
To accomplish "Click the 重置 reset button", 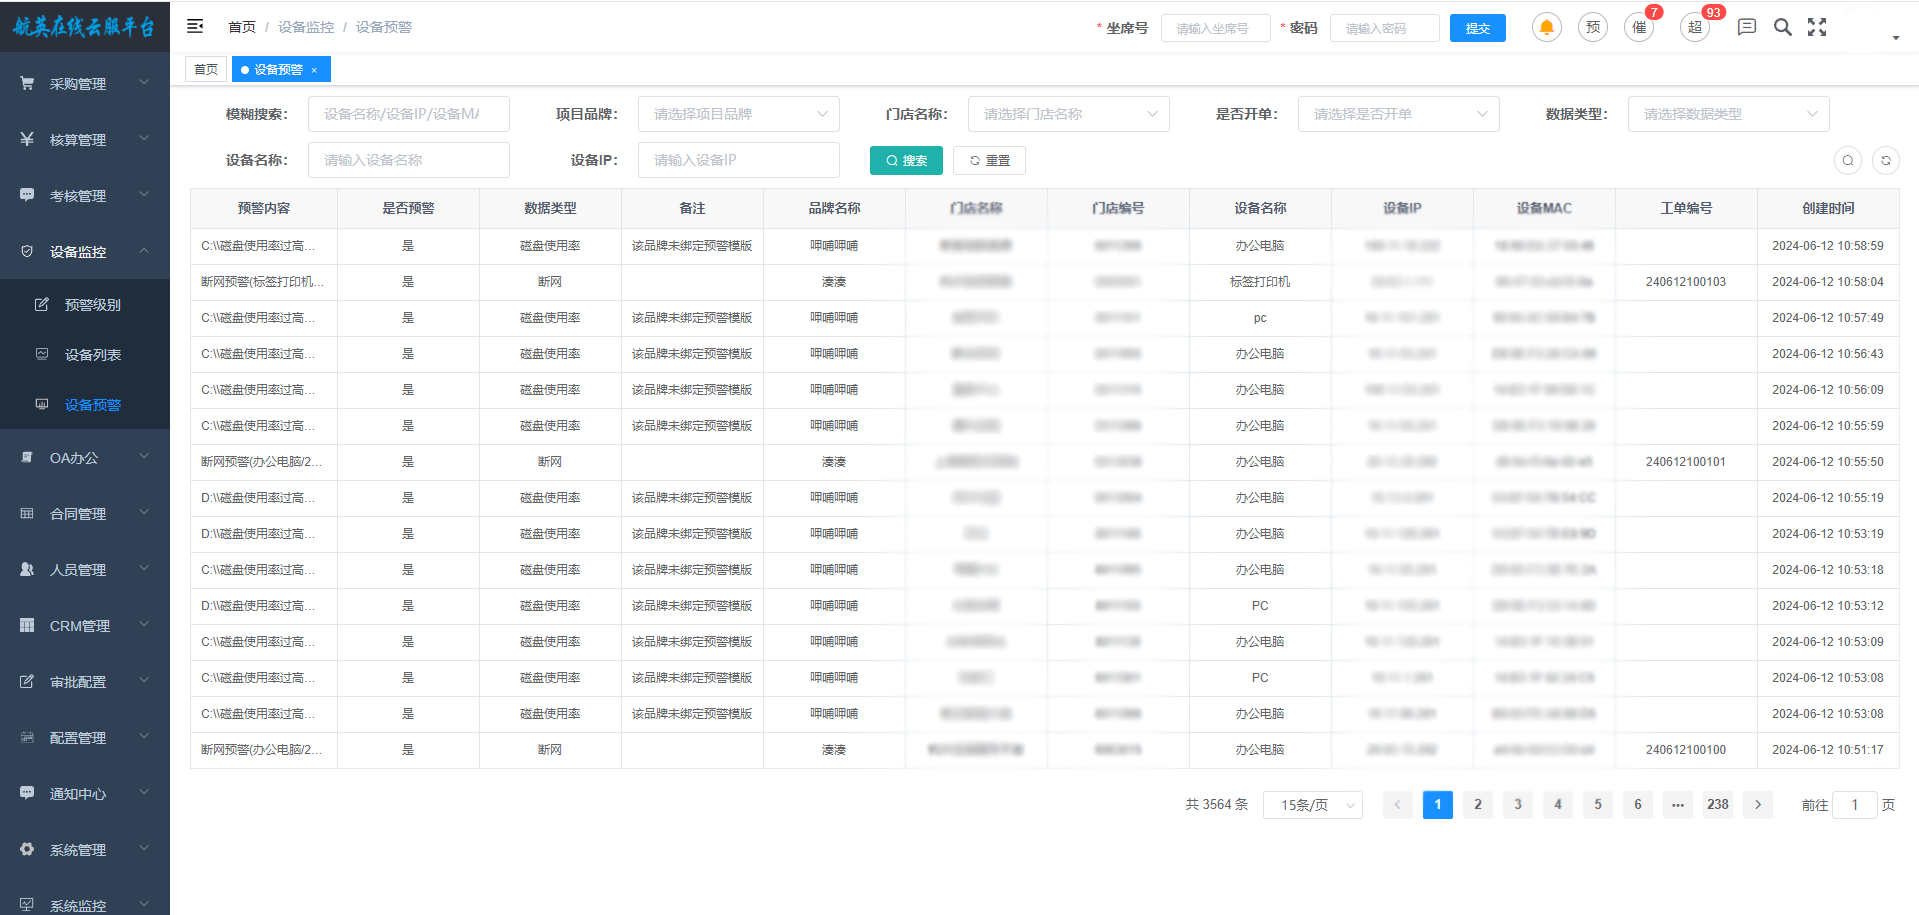I will [989, 160].
